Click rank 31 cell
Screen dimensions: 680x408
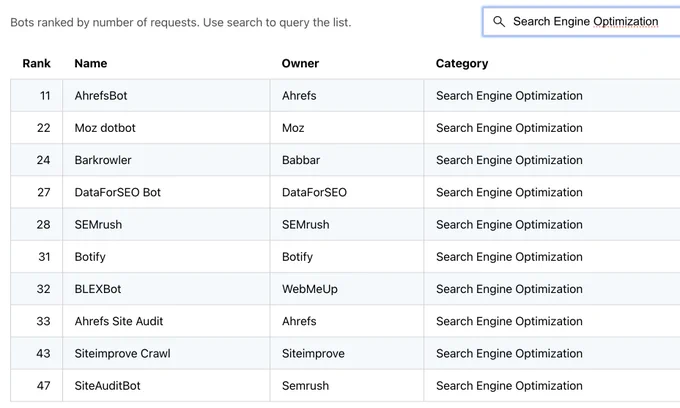[x=36, y=256]
